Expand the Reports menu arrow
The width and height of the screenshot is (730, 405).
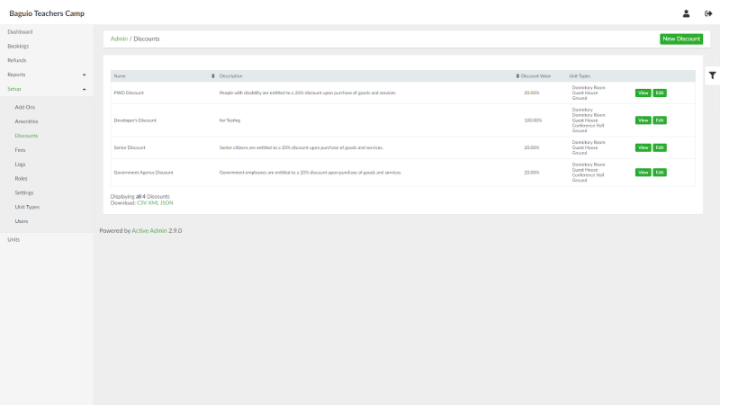pos(84,75)
